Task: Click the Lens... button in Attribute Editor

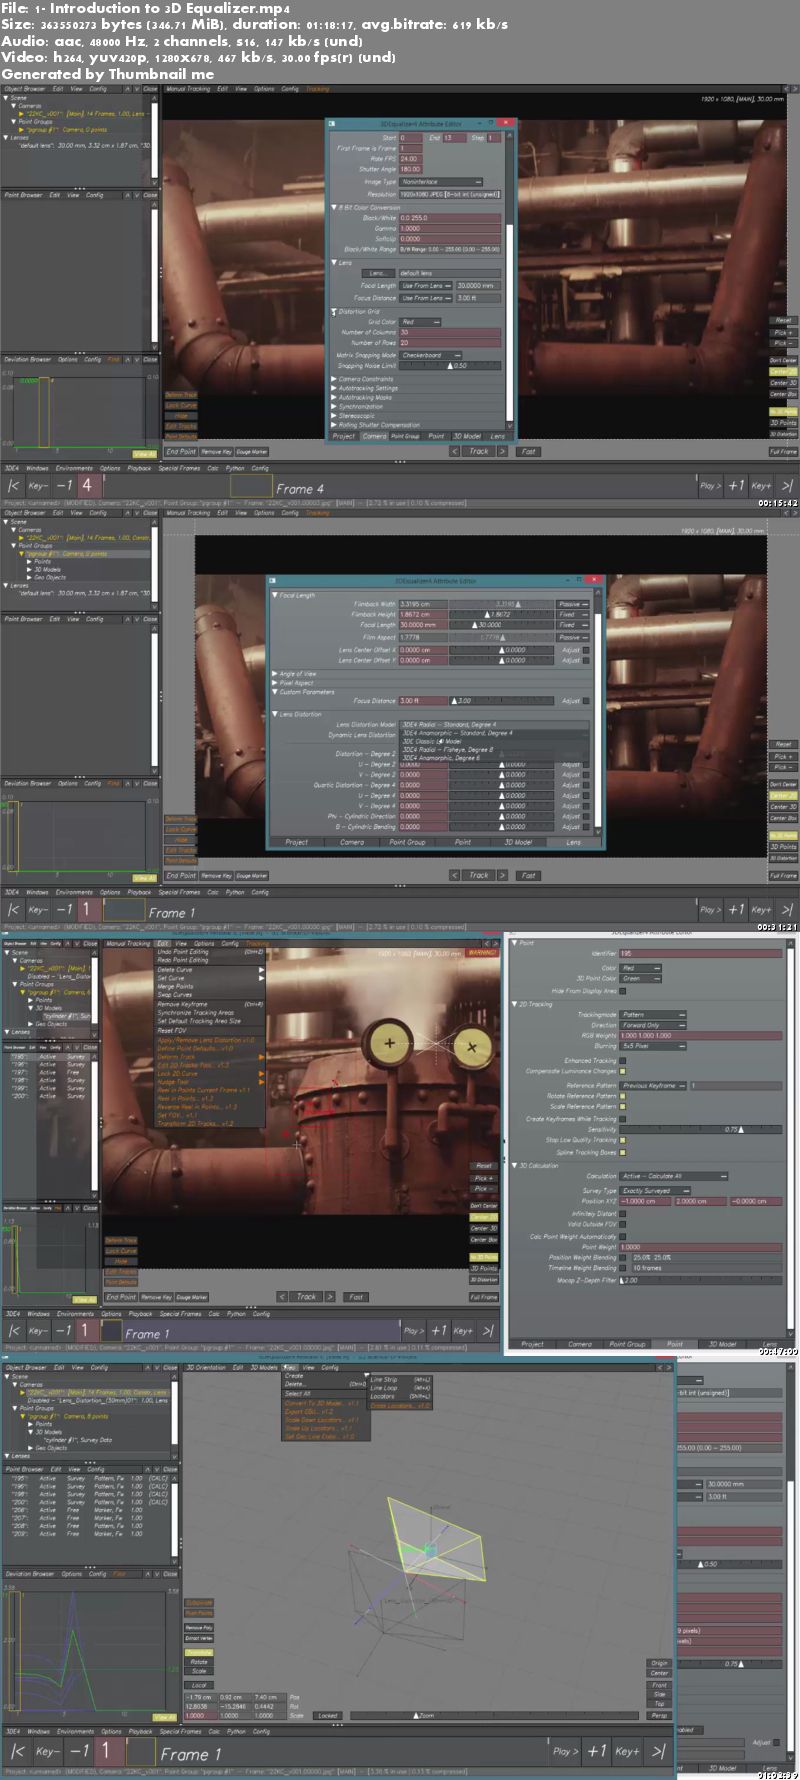Action: (x=377, y=273)
